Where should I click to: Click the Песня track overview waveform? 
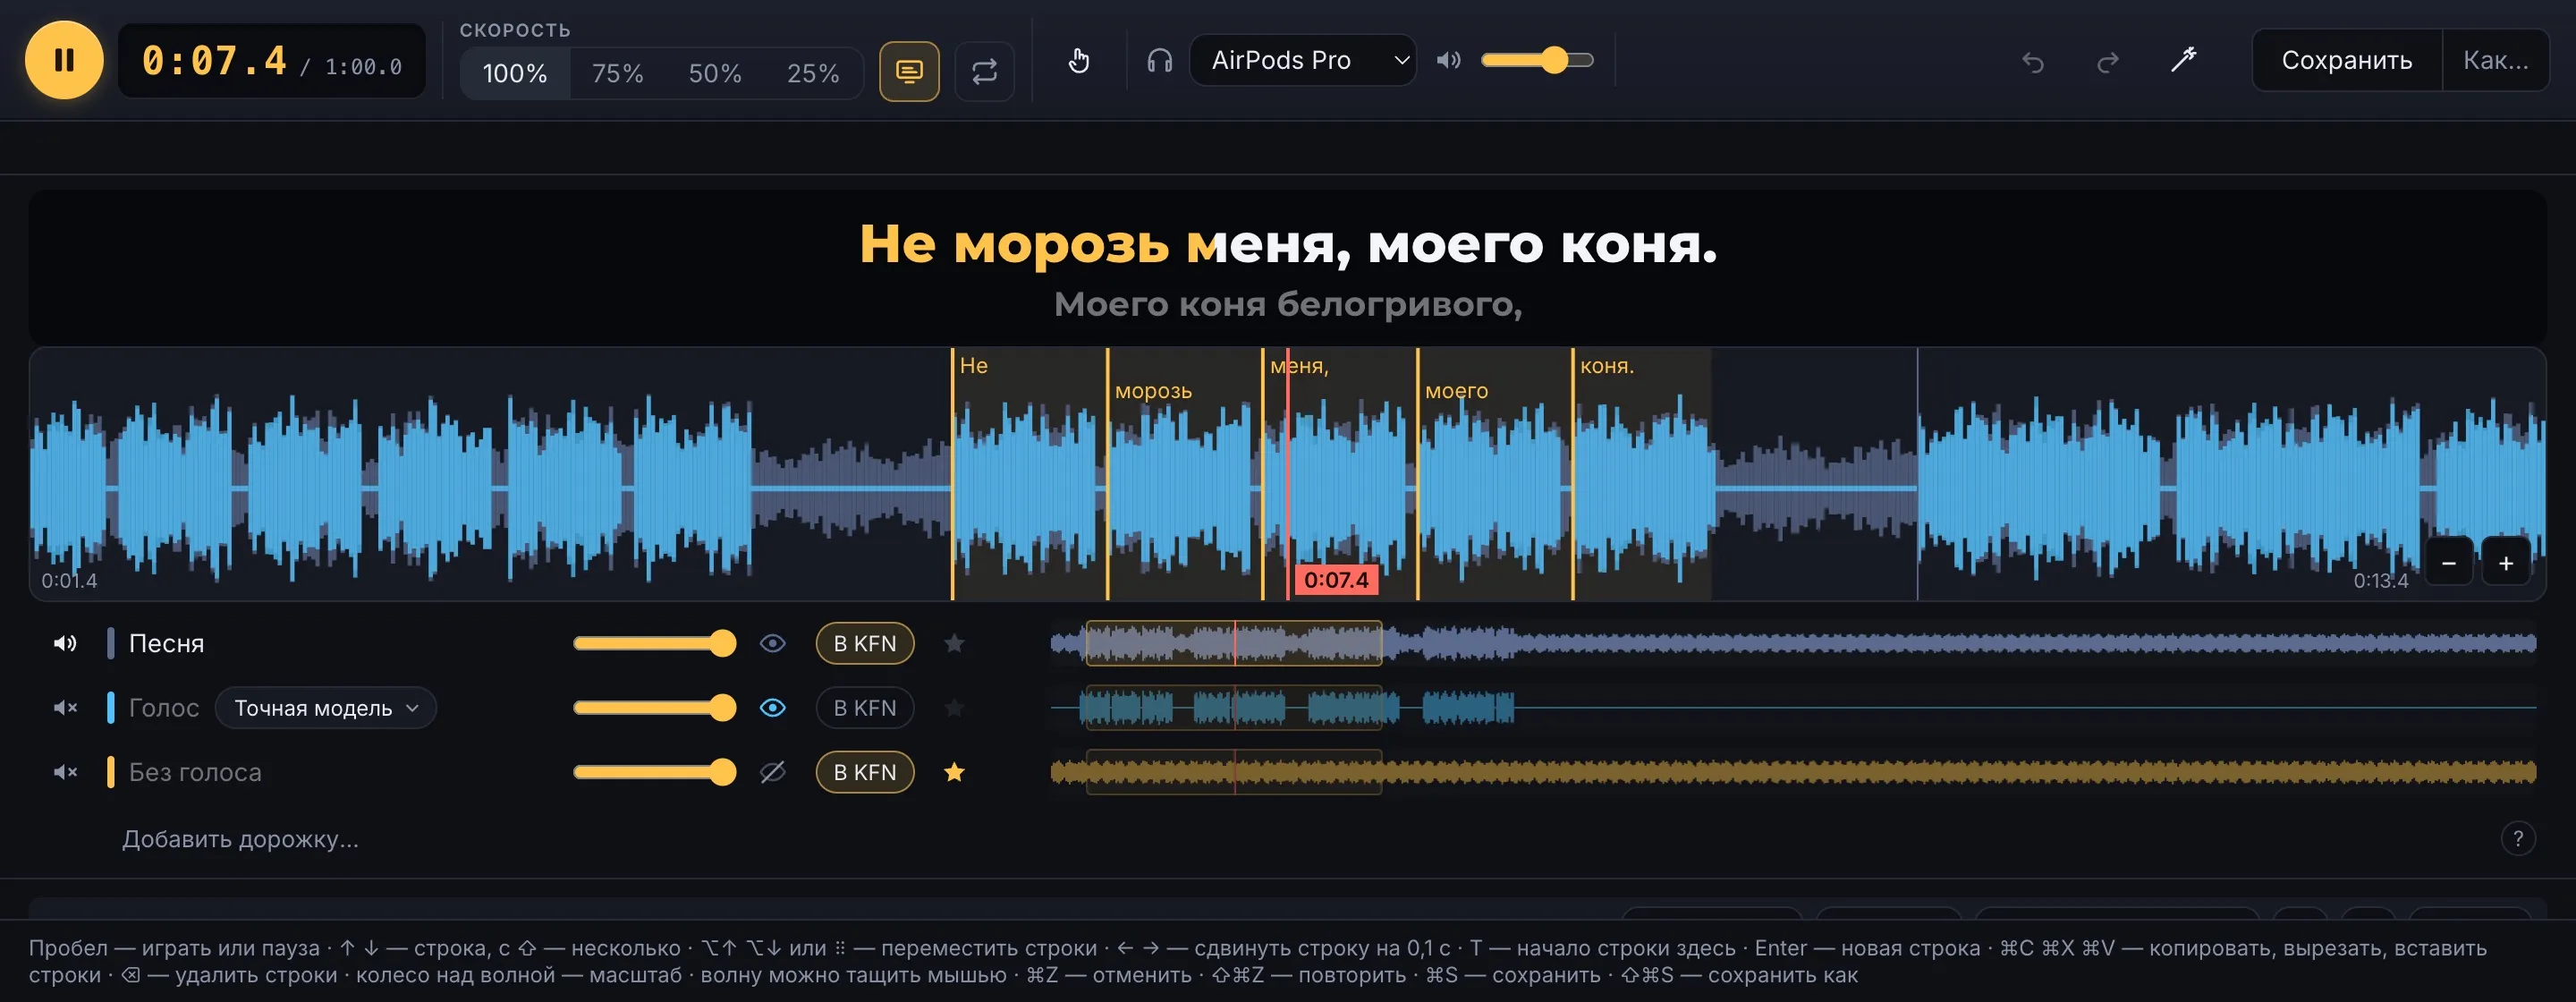(1793, 643)
